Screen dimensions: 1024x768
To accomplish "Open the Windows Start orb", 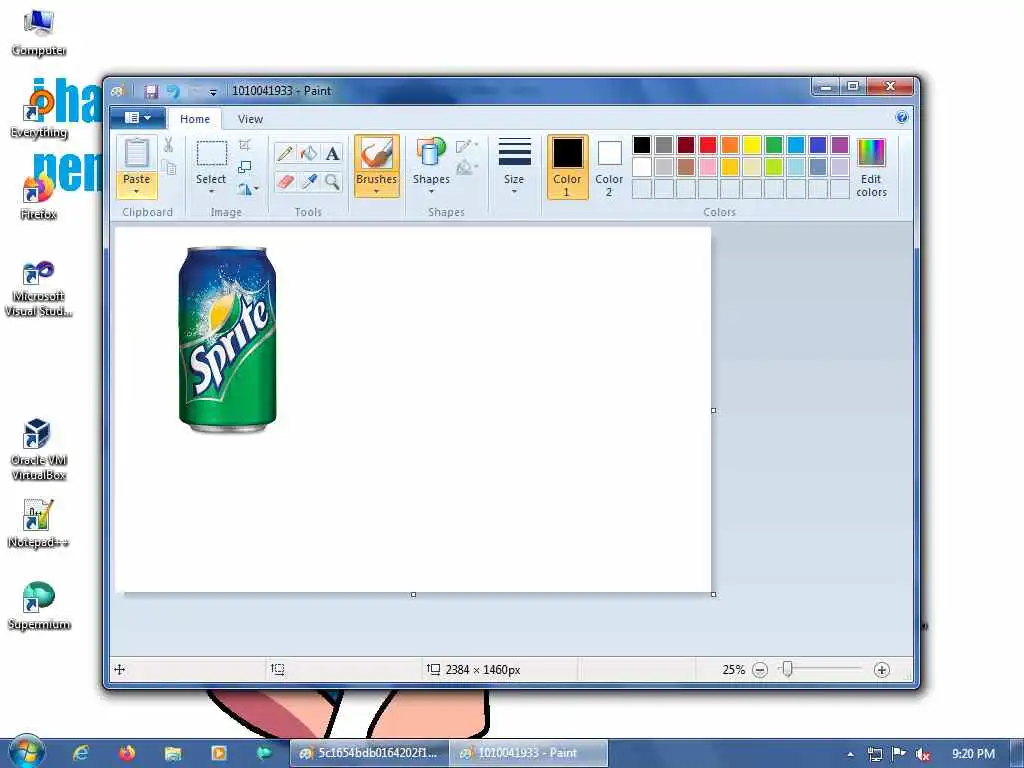I will [25, 752].
